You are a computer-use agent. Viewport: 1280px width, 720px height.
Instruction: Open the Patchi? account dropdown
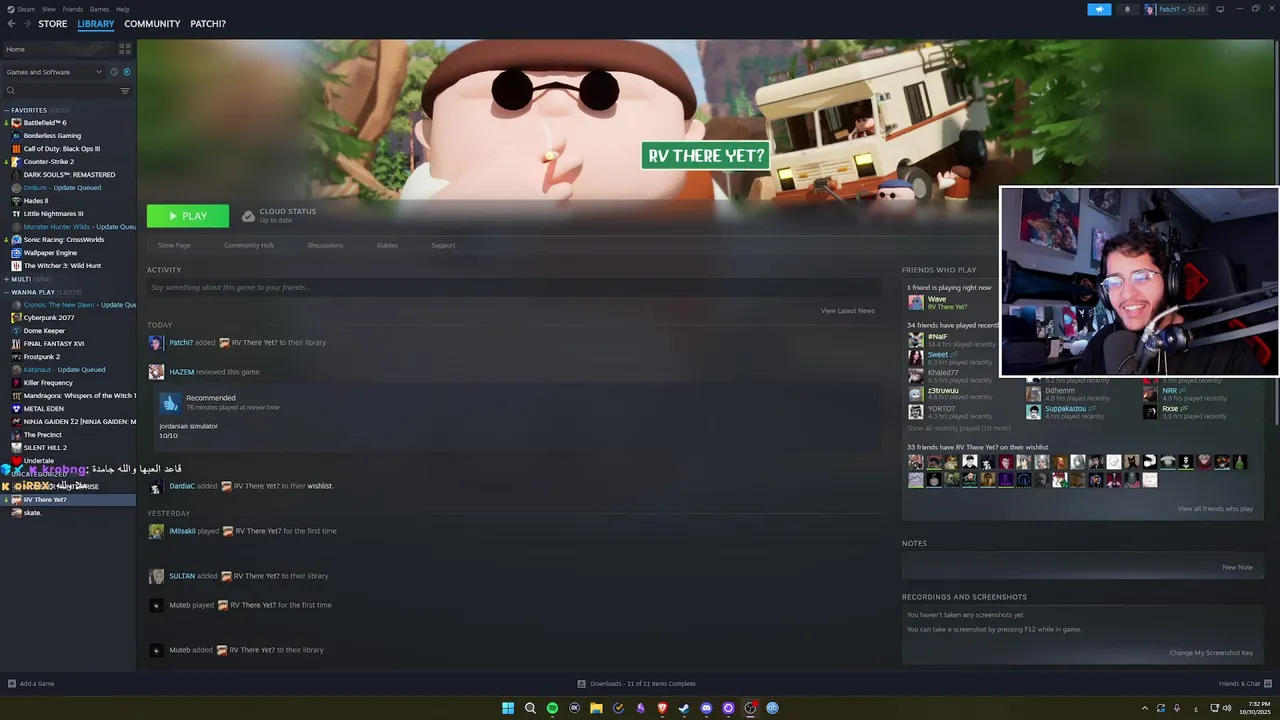[x=1175, y=9]
